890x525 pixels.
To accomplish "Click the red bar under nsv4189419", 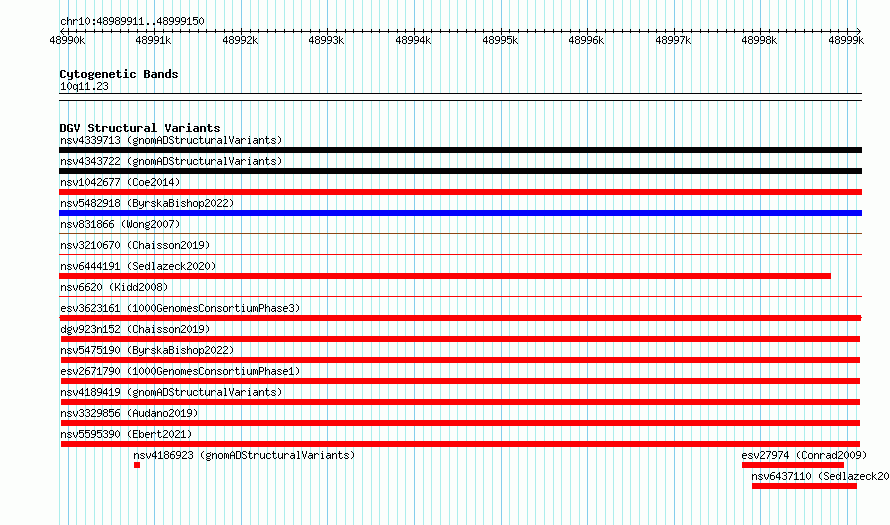I will click(460, 402).
